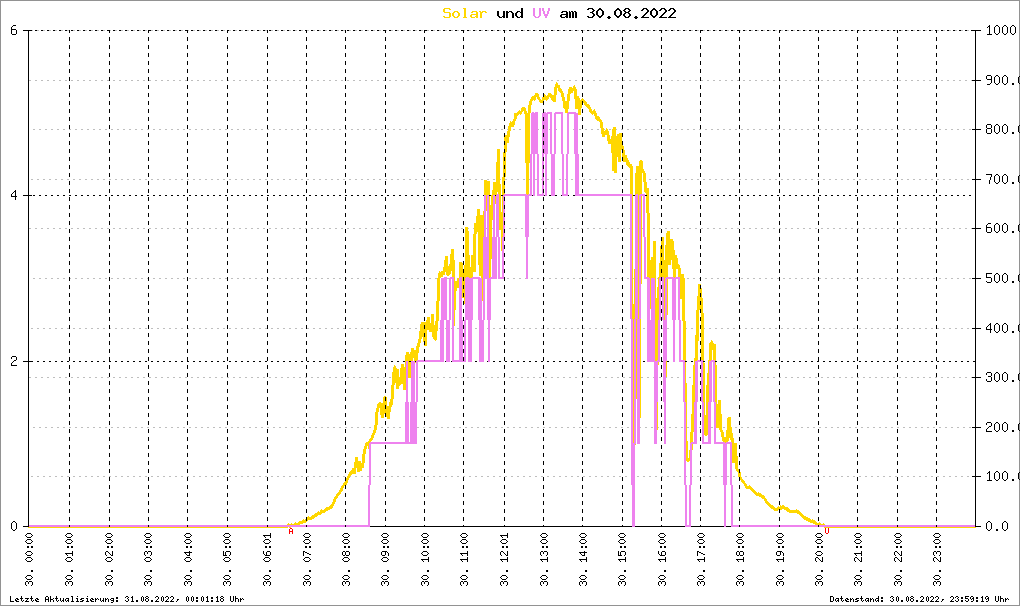Click the 800 label on the right solar axis
This screenshot has height=606, width=1020.
pos(1001,129)
